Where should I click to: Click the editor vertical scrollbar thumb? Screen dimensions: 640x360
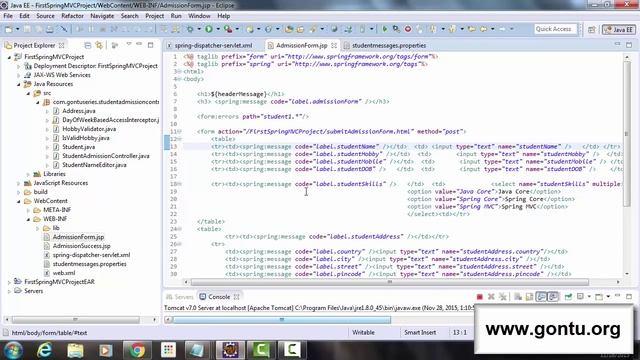pos(627,134)
